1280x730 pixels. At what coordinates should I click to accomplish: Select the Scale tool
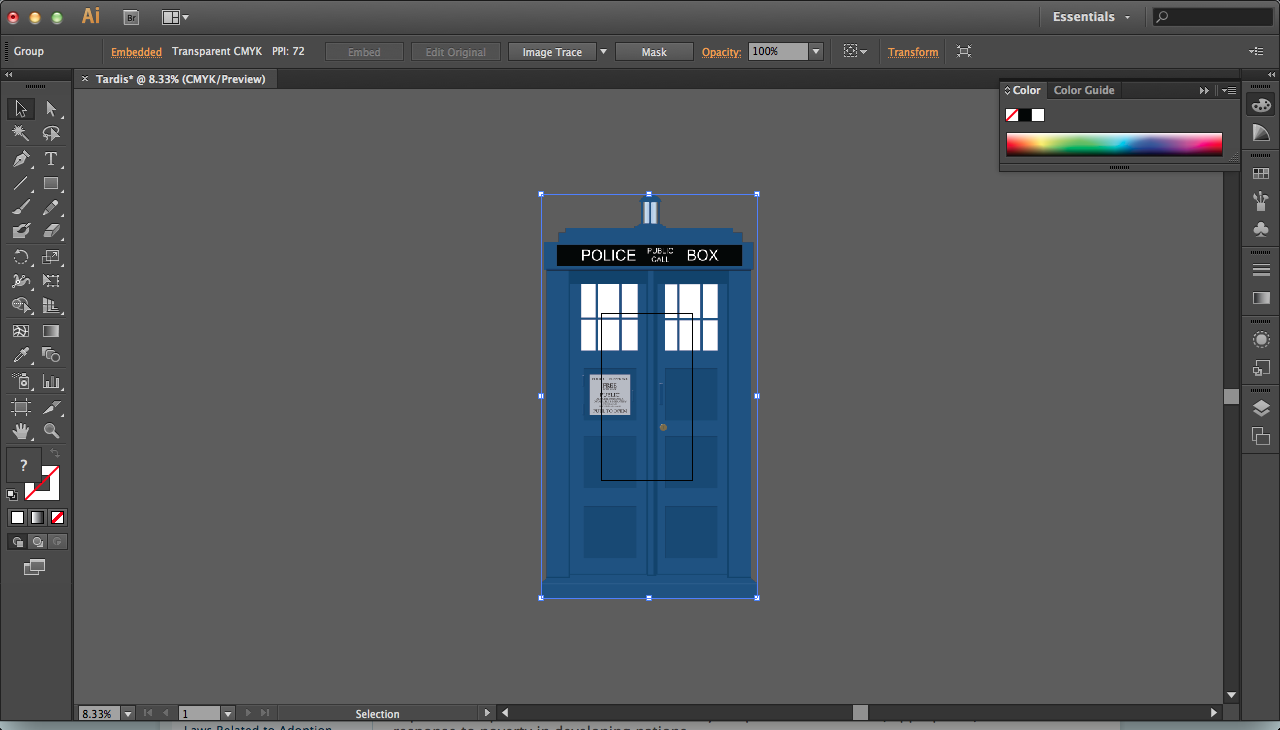click(51, 257)
